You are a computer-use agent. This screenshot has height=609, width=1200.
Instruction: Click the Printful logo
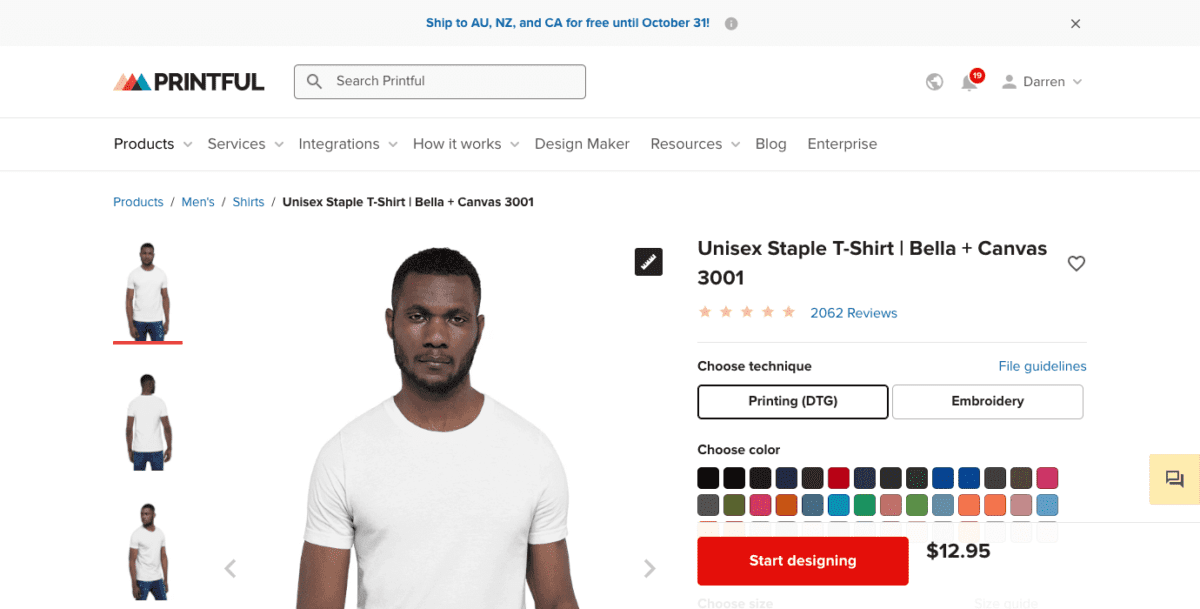[x=189, y=82]
